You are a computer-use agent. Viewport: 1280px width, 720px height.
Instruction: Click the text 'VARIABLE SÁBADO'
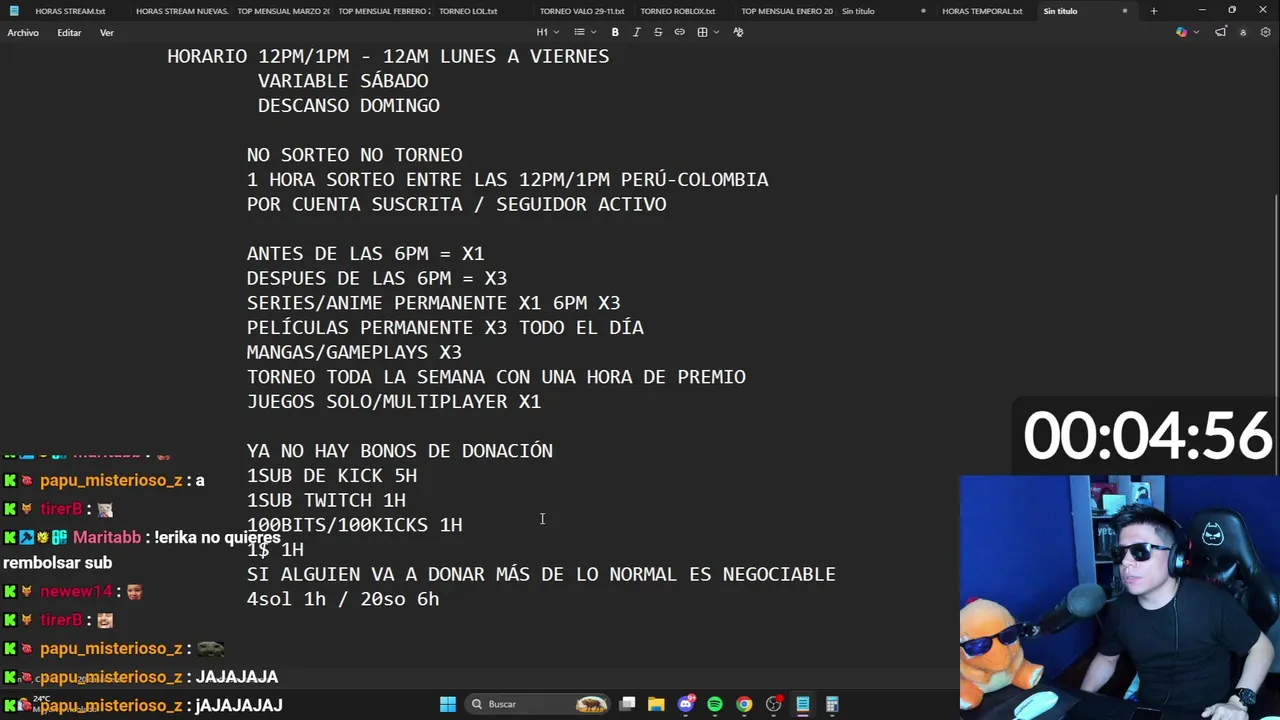(343, 81)
